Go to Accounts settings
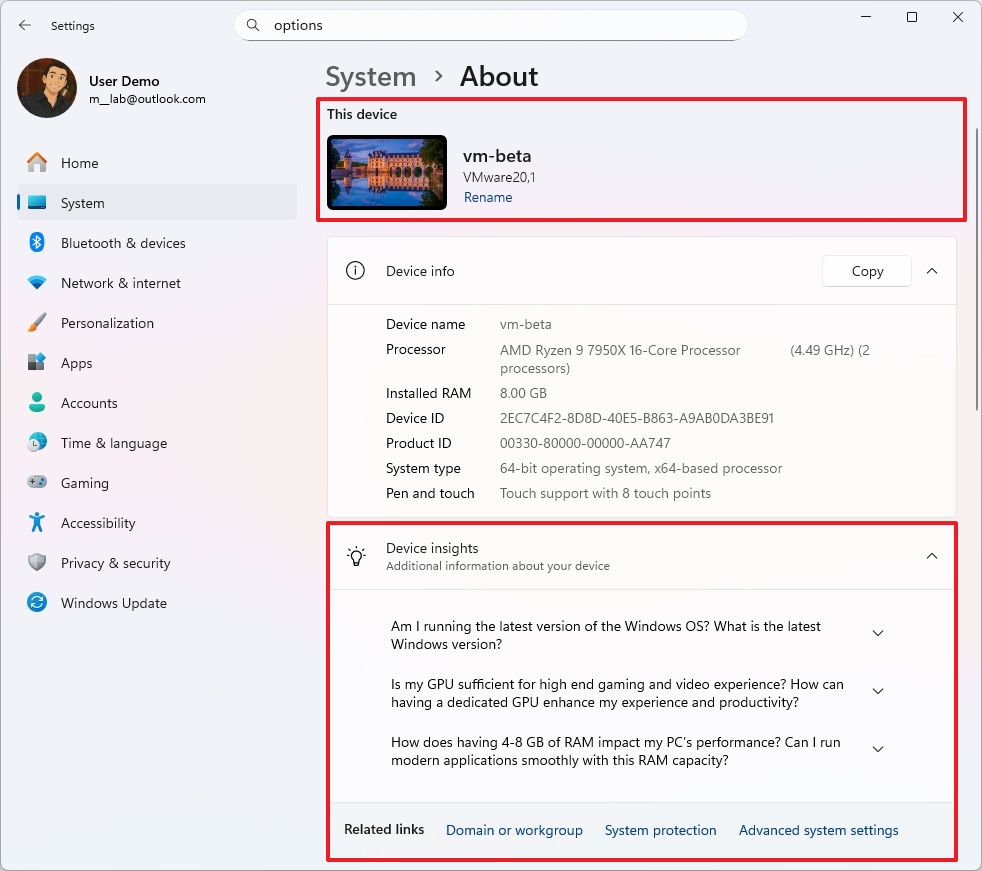 tap(89, 403)
